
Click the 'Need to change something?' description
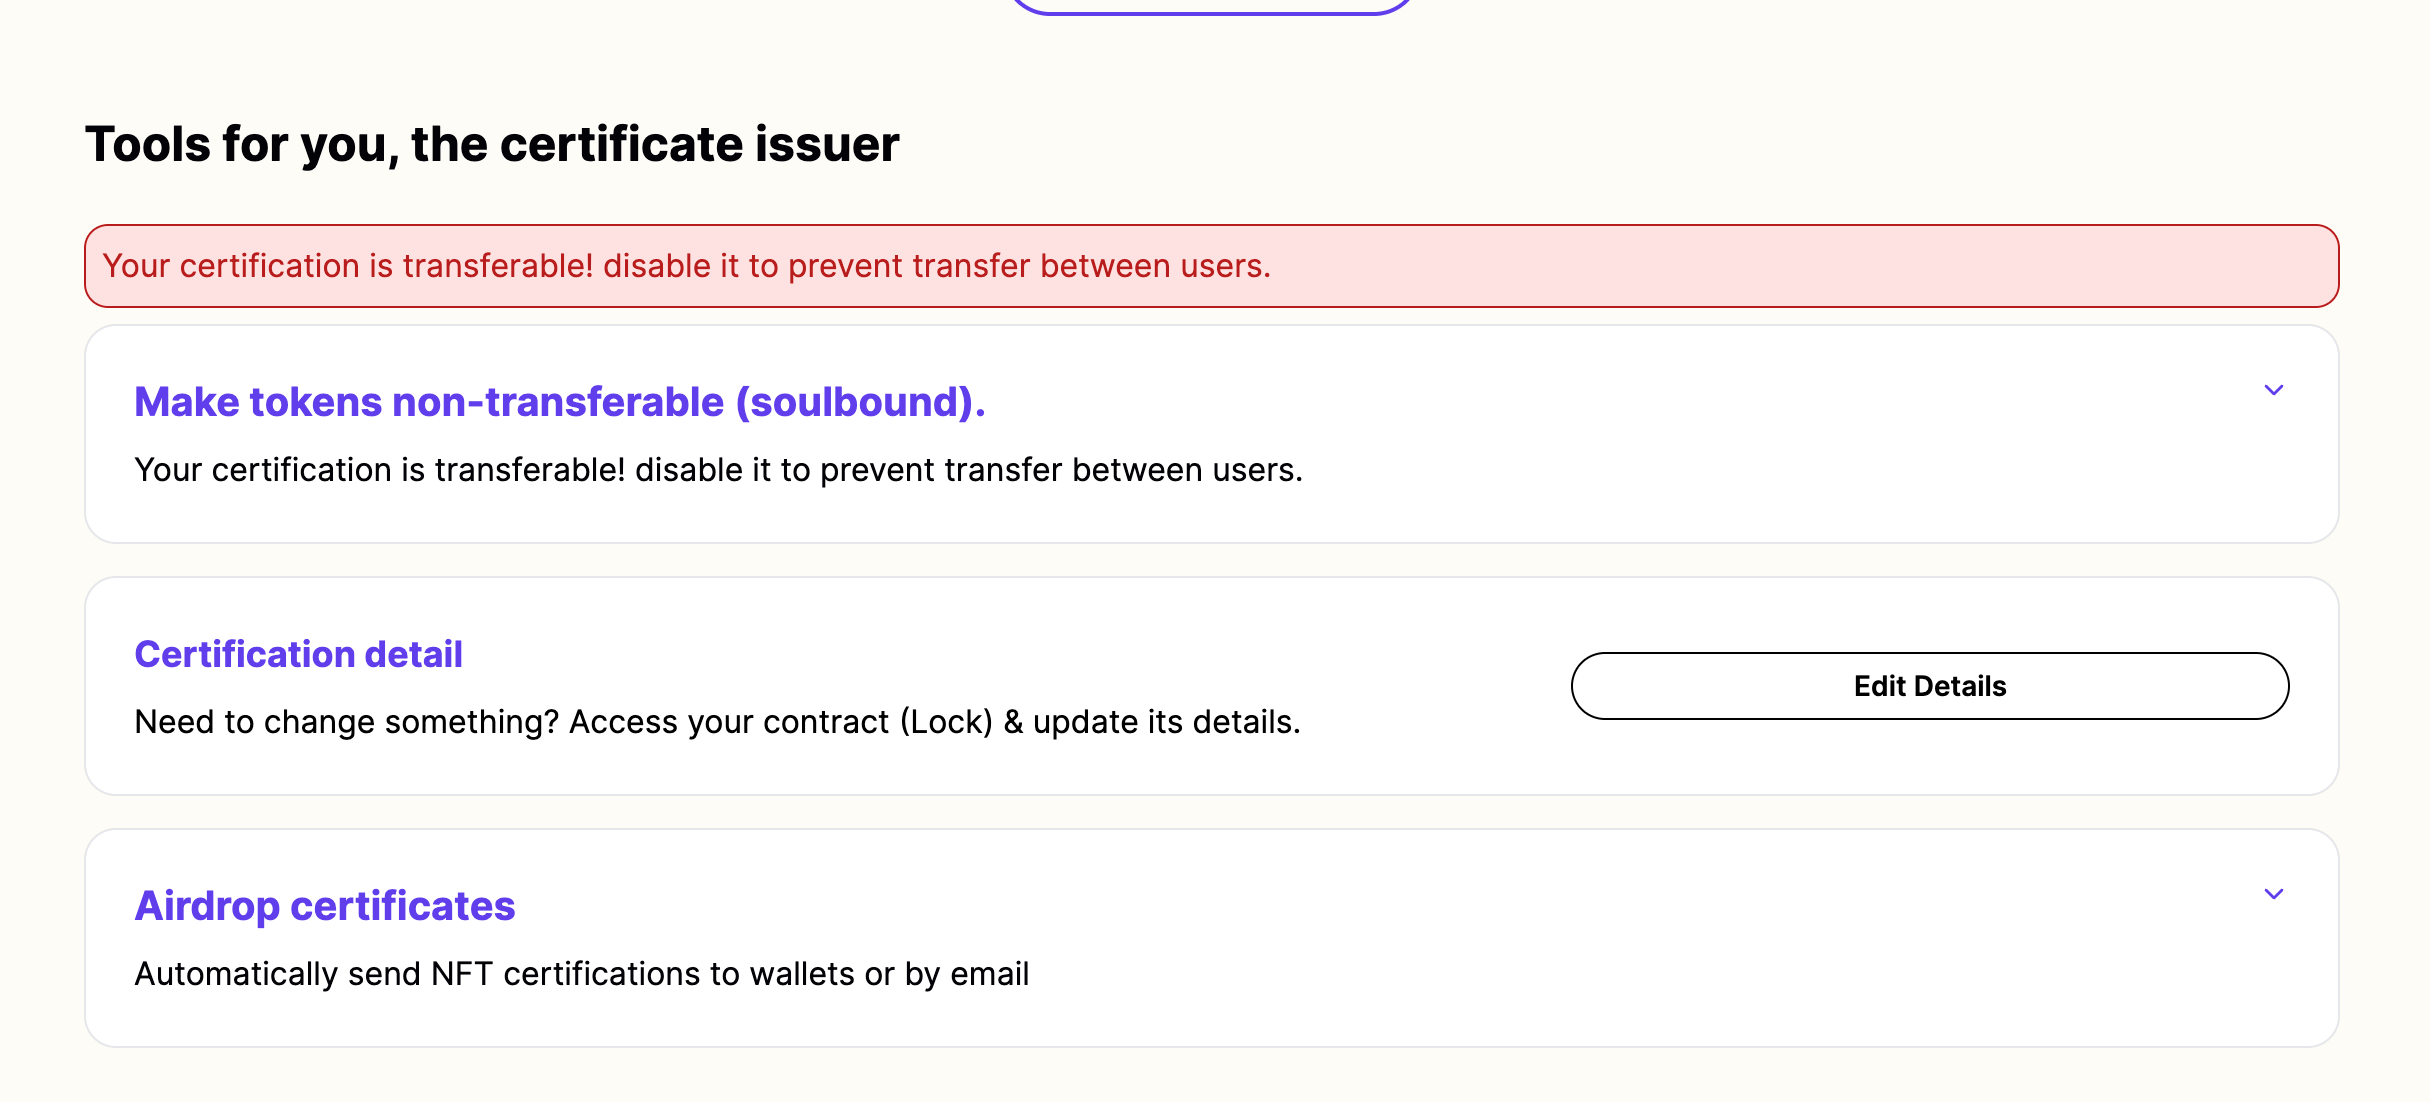(718, 722)
